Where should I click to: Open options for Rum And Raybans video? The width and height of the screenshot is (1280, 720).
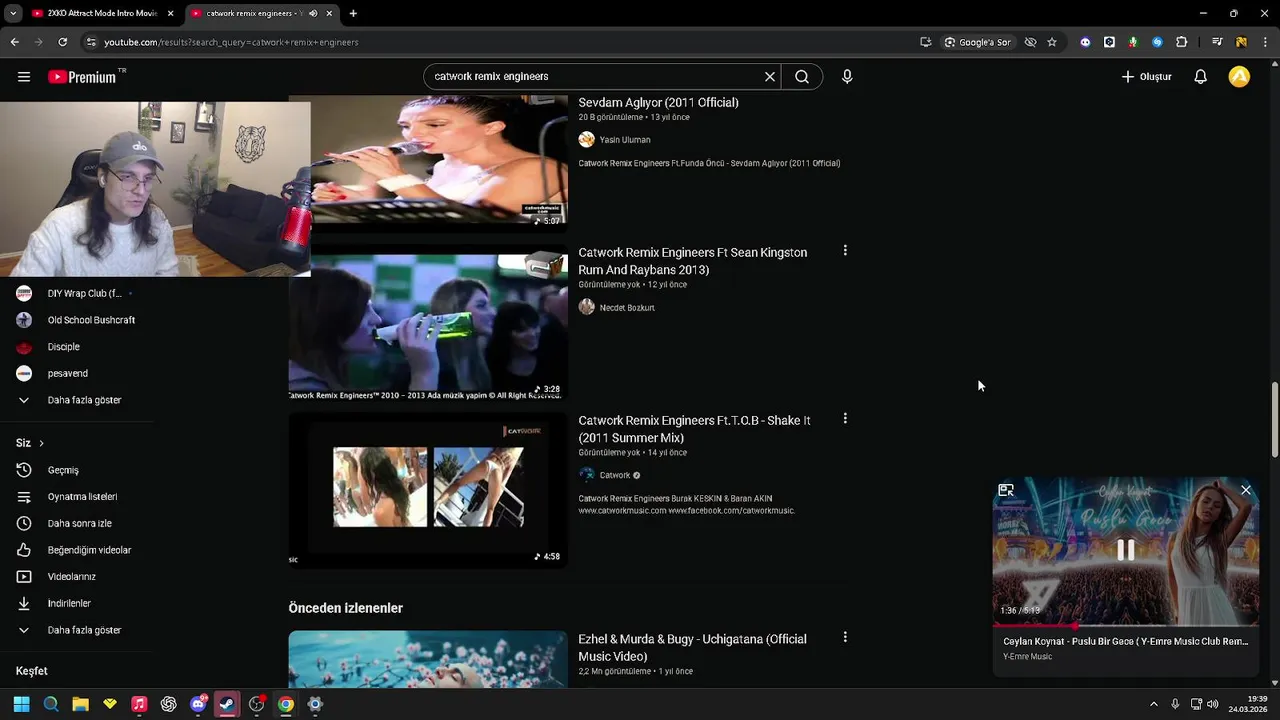(845, 251)
